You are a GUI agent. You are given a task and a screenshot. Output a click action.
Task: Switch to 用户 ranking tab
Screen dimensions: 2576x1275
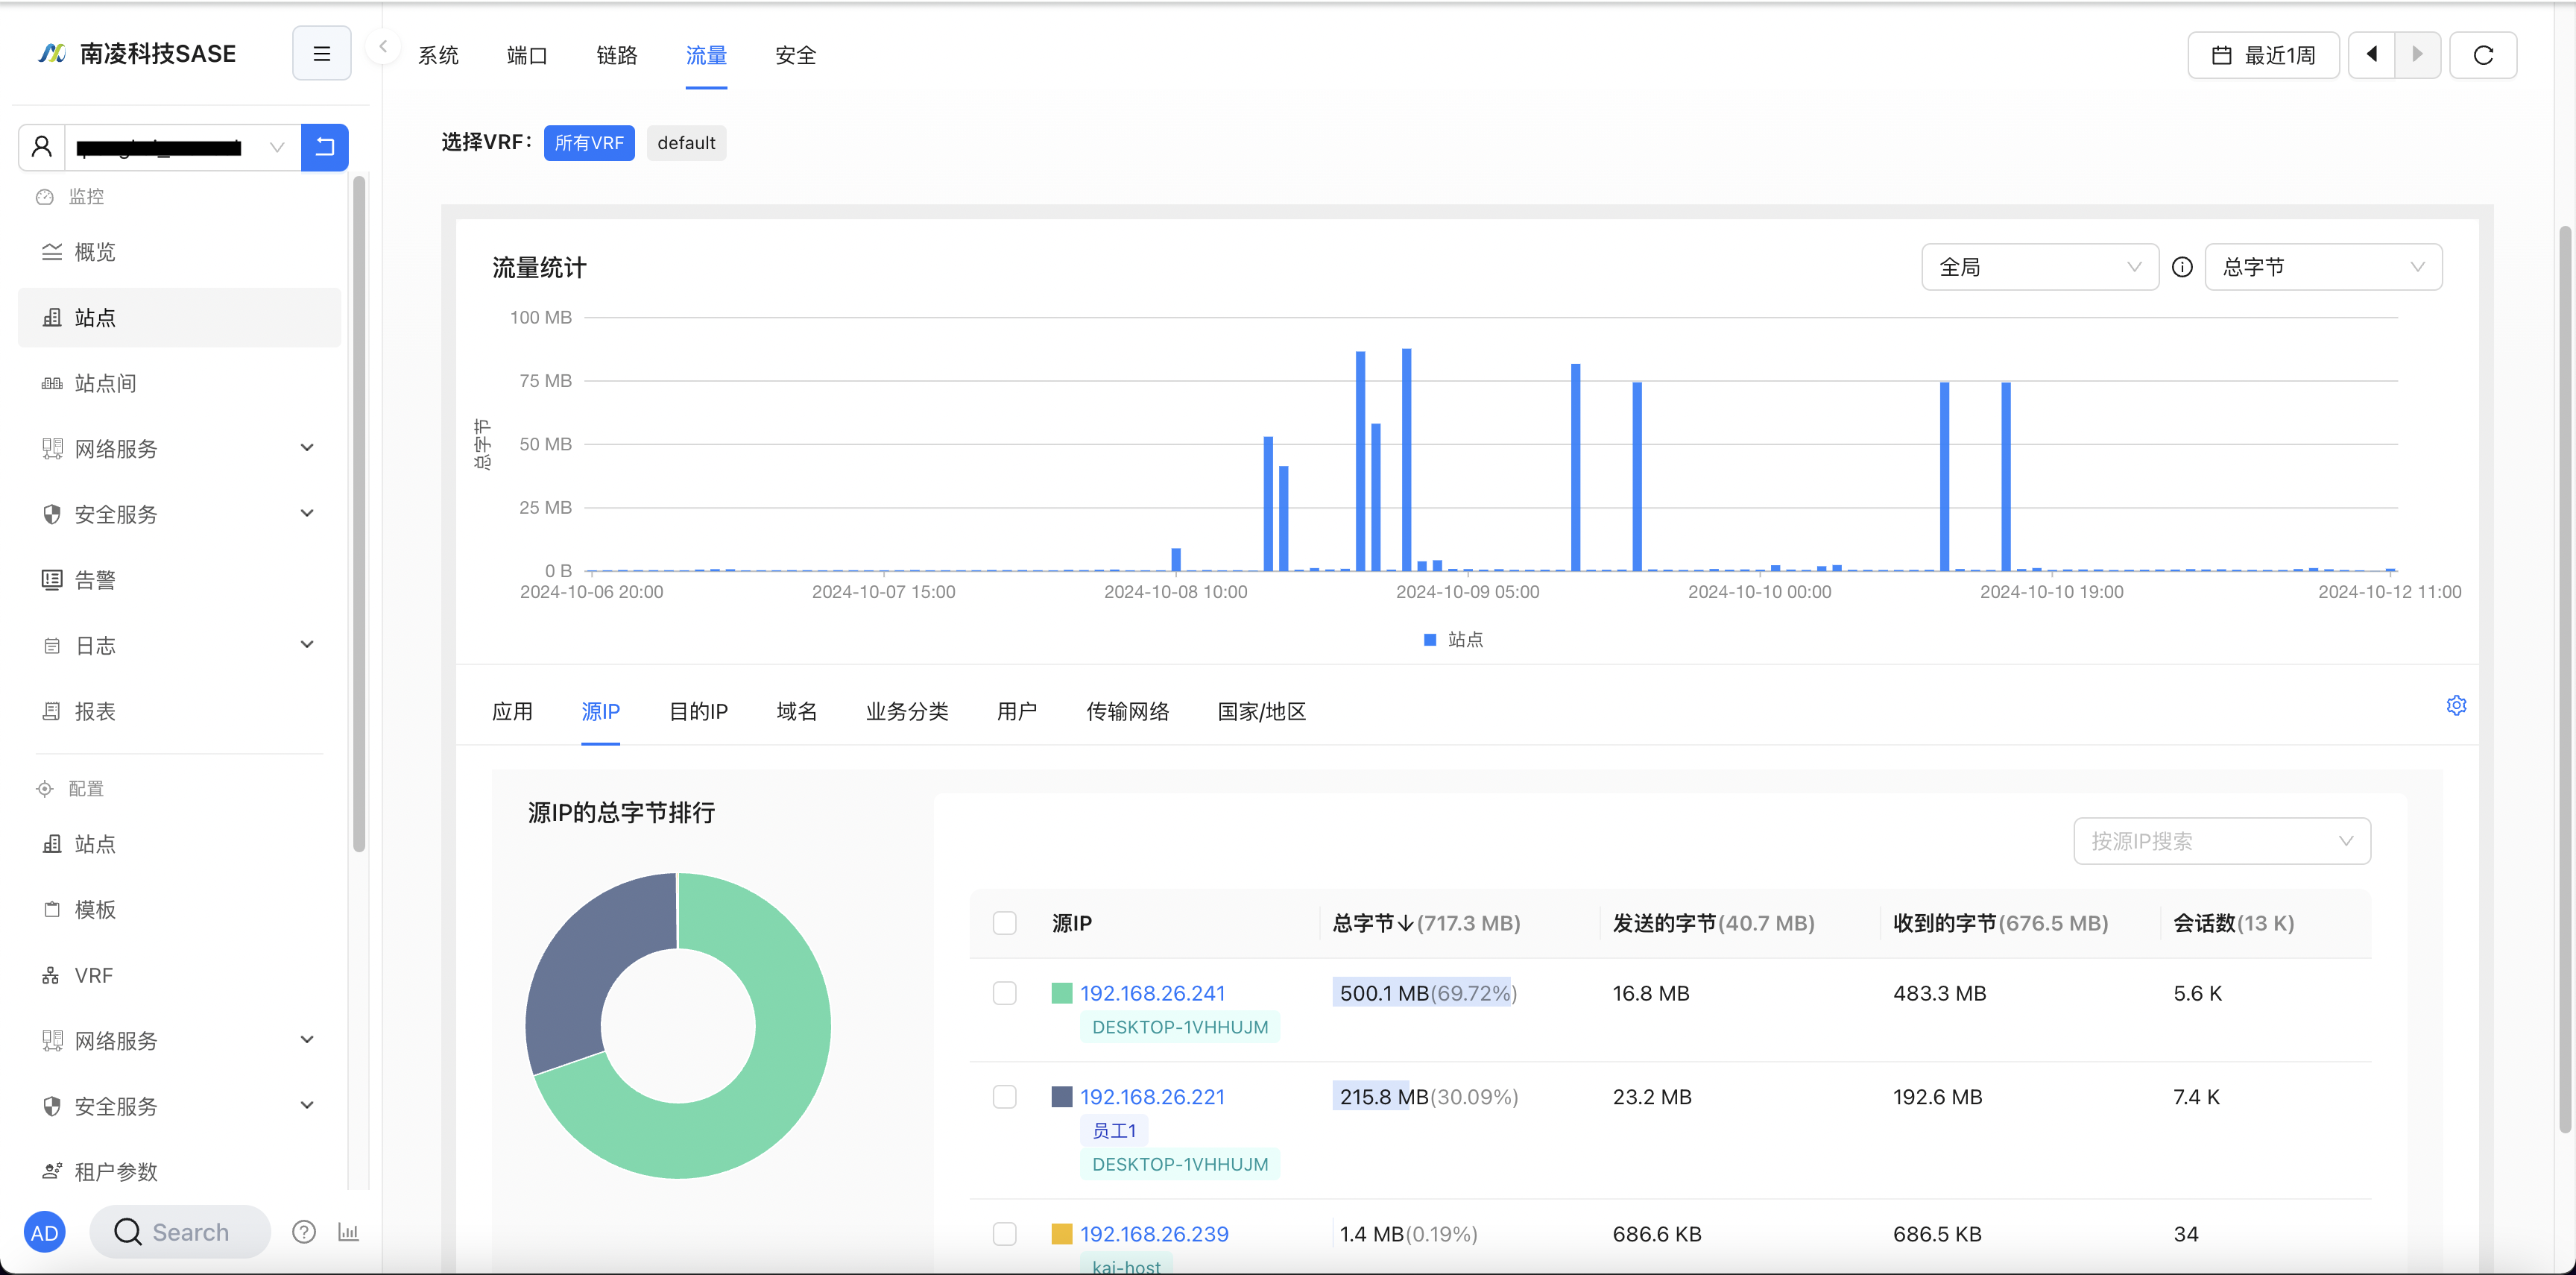point(1017,711)
